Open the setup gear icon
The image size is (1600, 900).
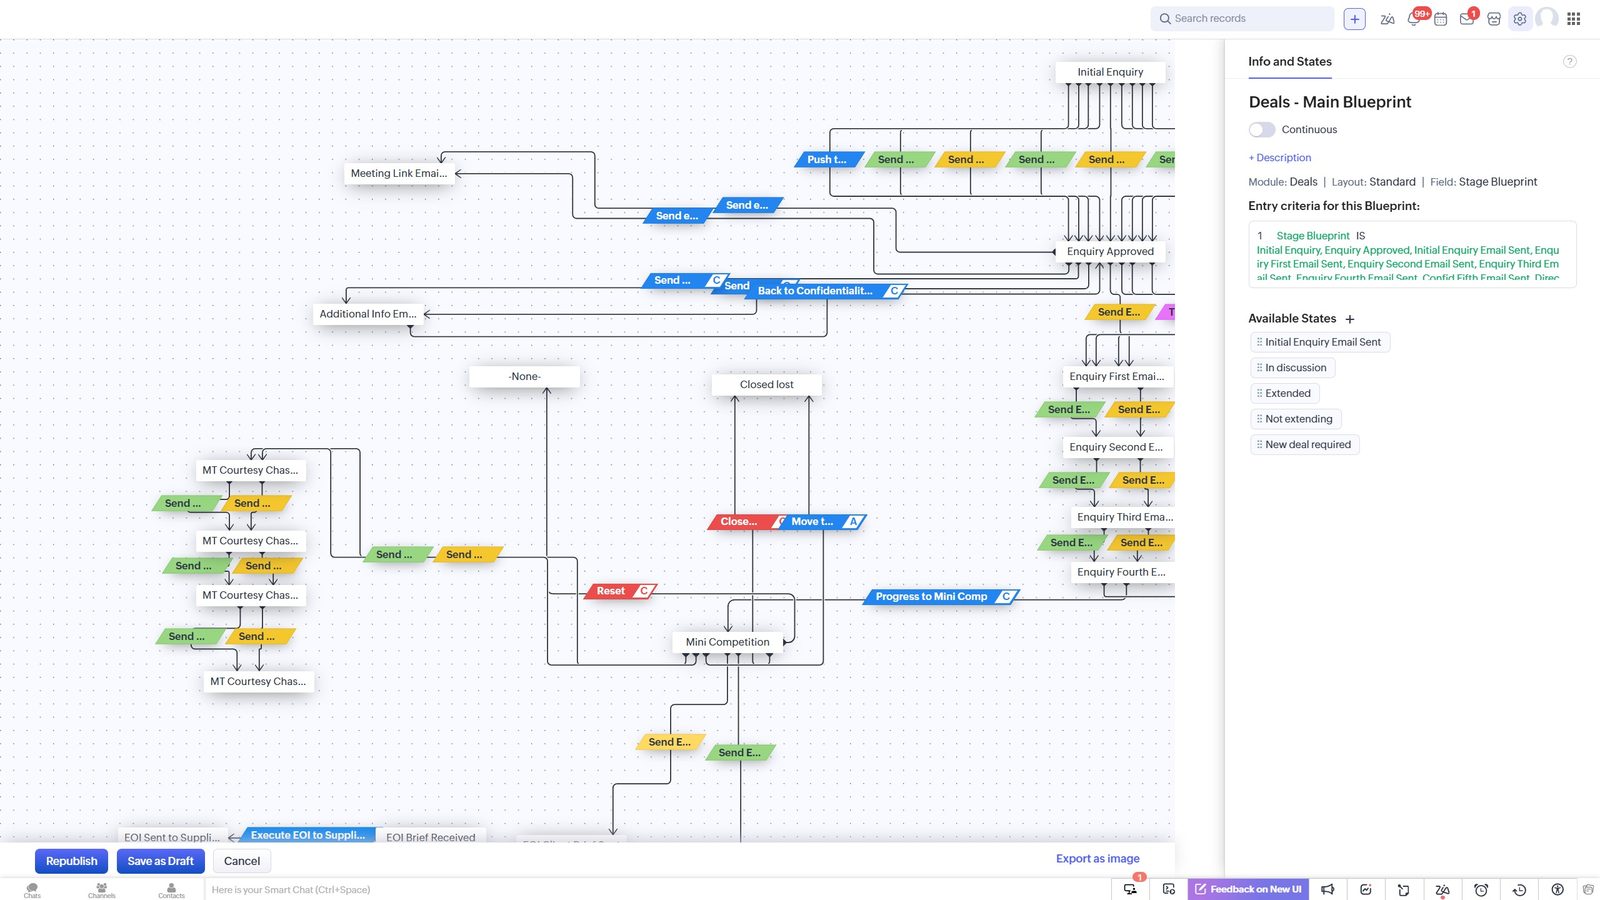pyautogui.click(x=1520, y=19)
